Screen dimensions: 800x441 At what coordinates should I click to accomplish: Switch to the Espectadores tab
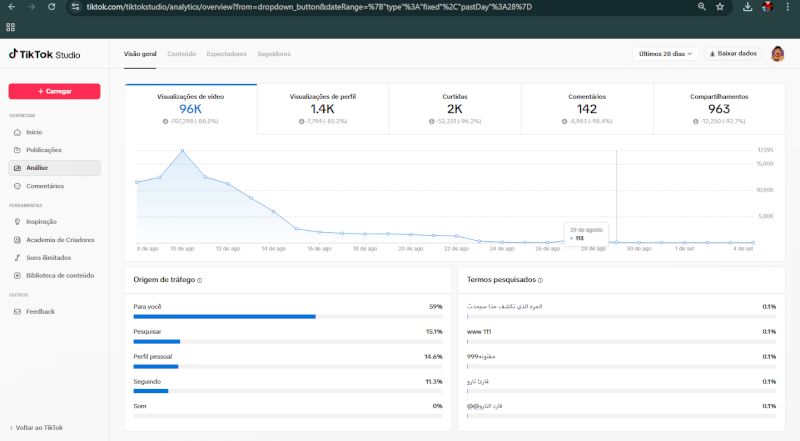click(226, 53)
